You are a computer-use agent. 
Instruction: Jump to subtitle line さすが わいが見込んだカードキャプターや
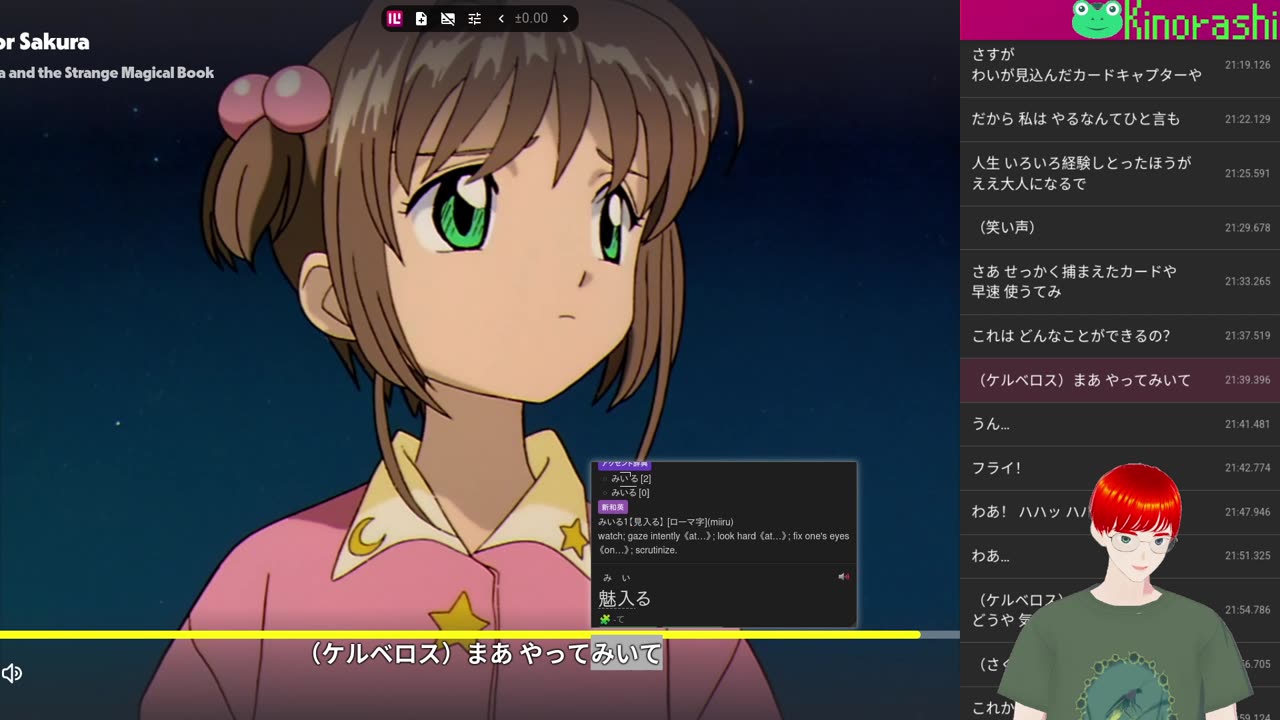pos(1120,65)
